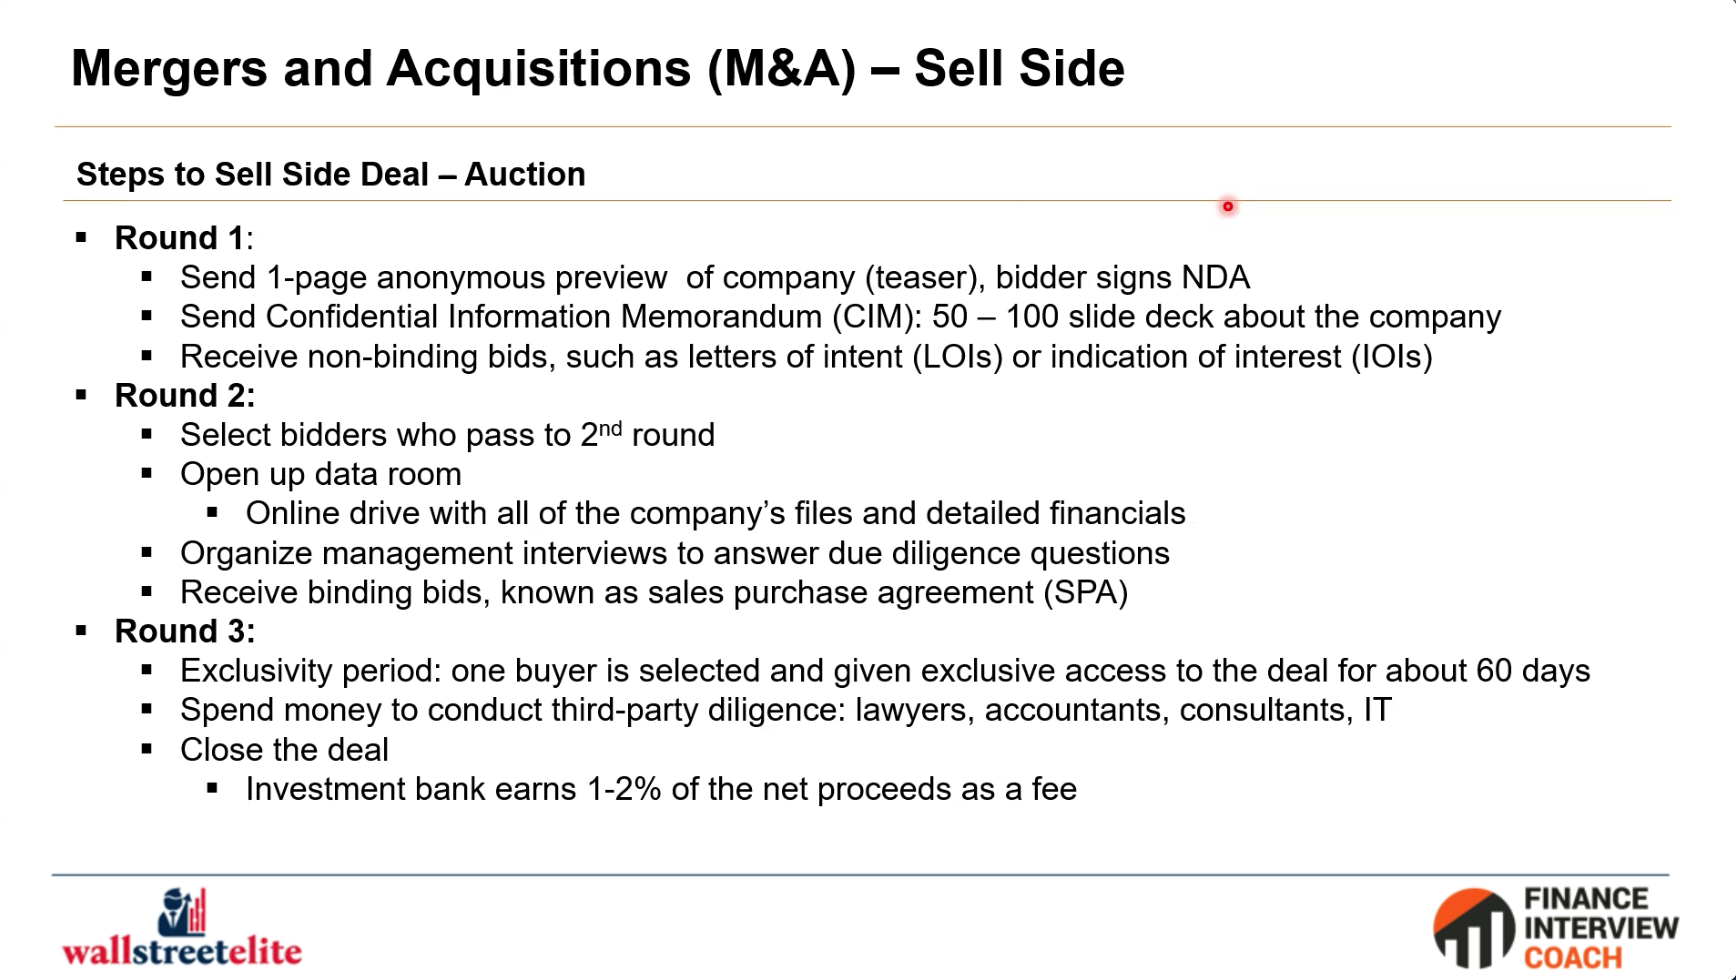
Task: Click the Round 3 bullet heading
Action: 185,631
